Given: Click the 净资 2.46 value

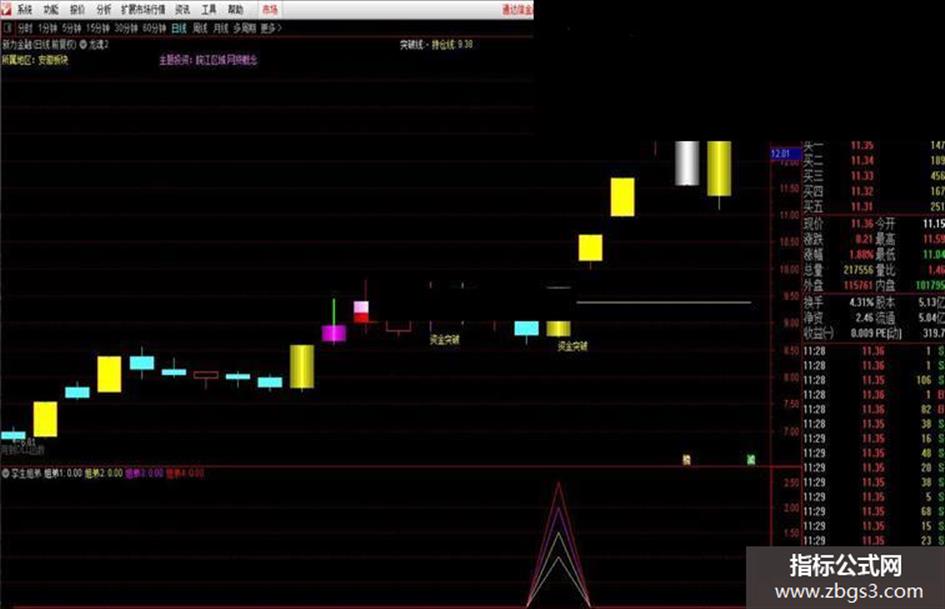Looking at the screenshot, I should tap(864, 317).
